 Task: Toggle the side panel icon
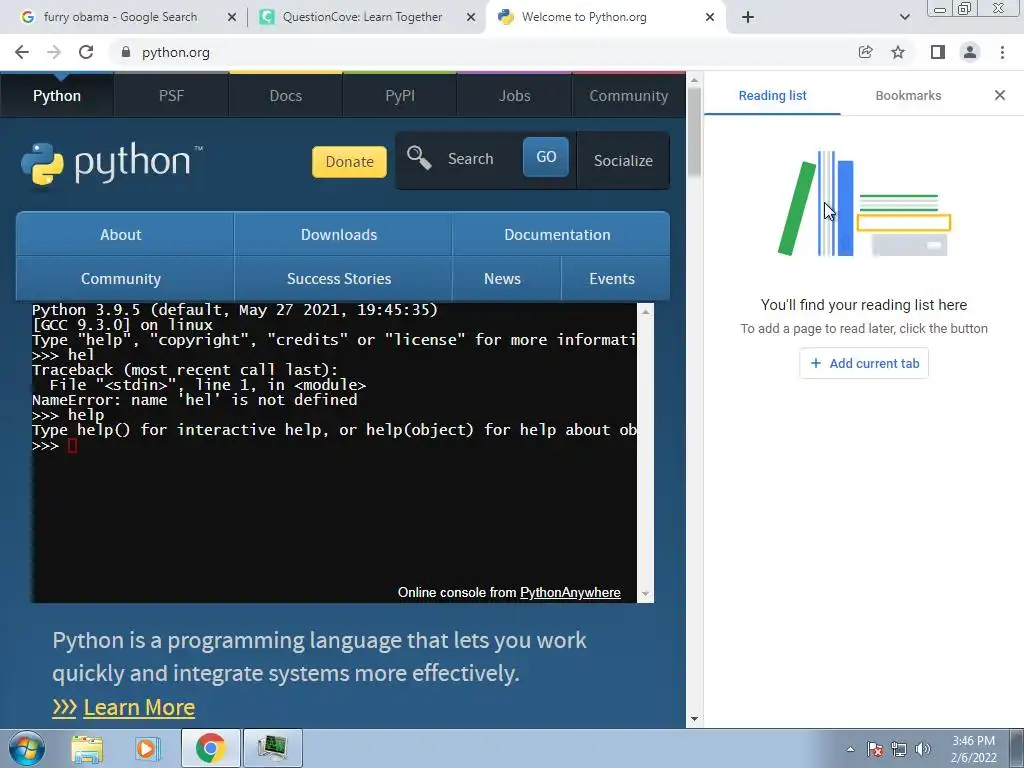point(938,52)
